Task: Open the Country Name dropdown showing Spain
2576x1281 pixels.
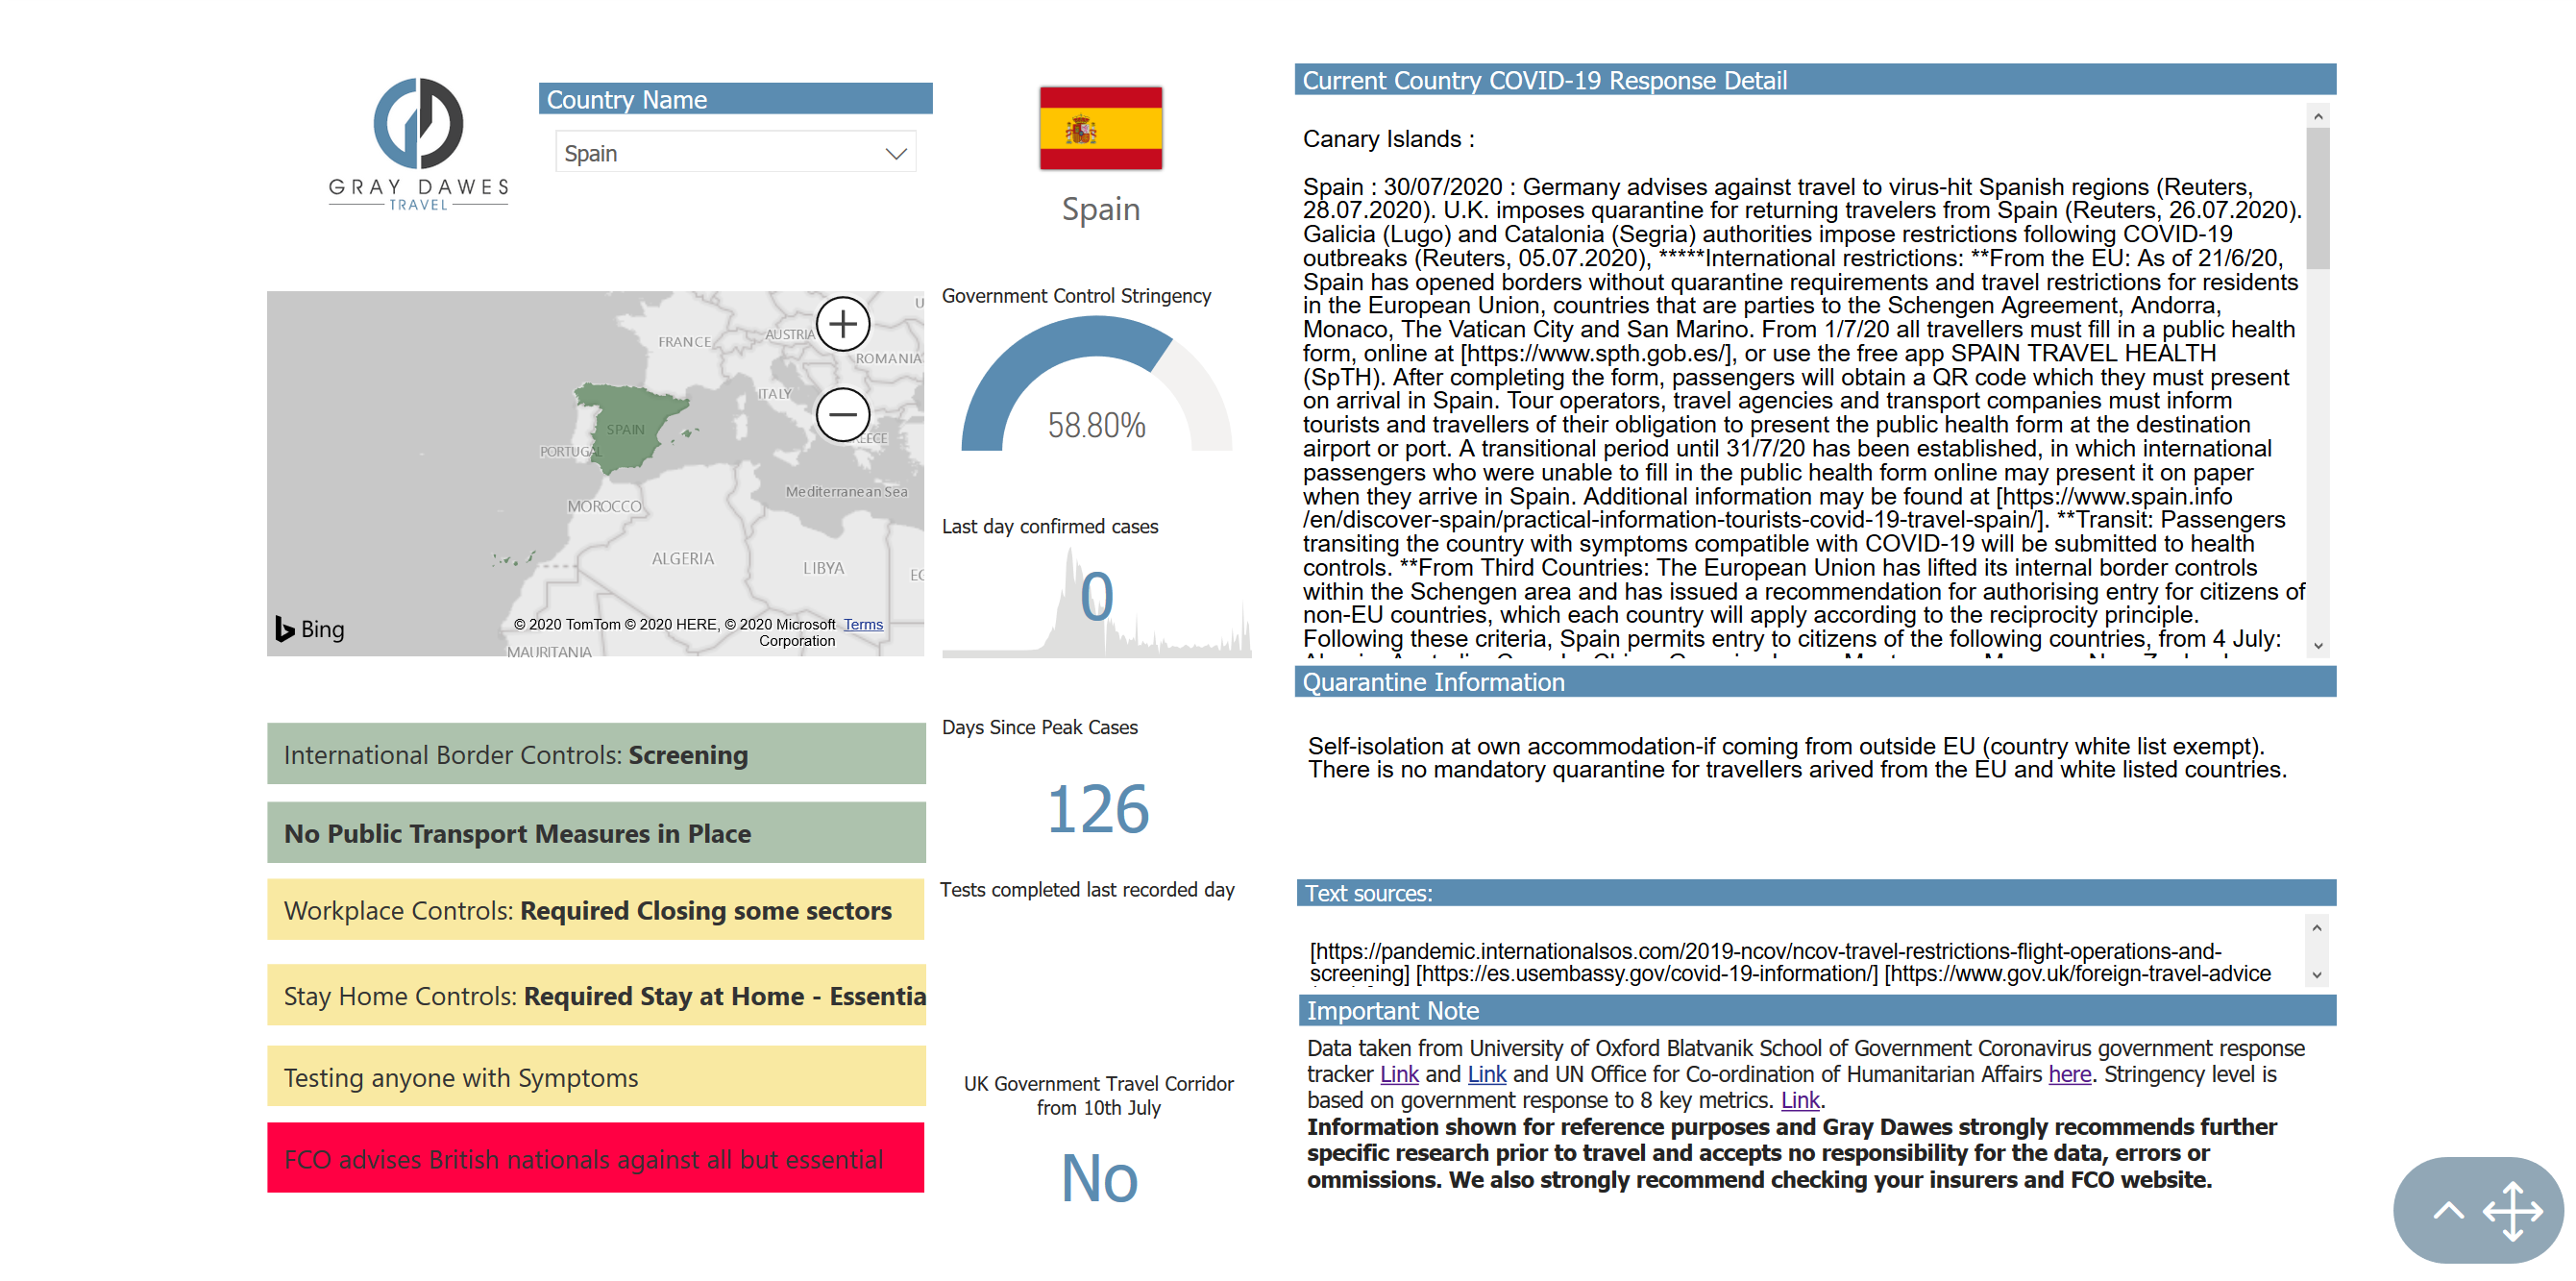Action: tap(735, 153)
